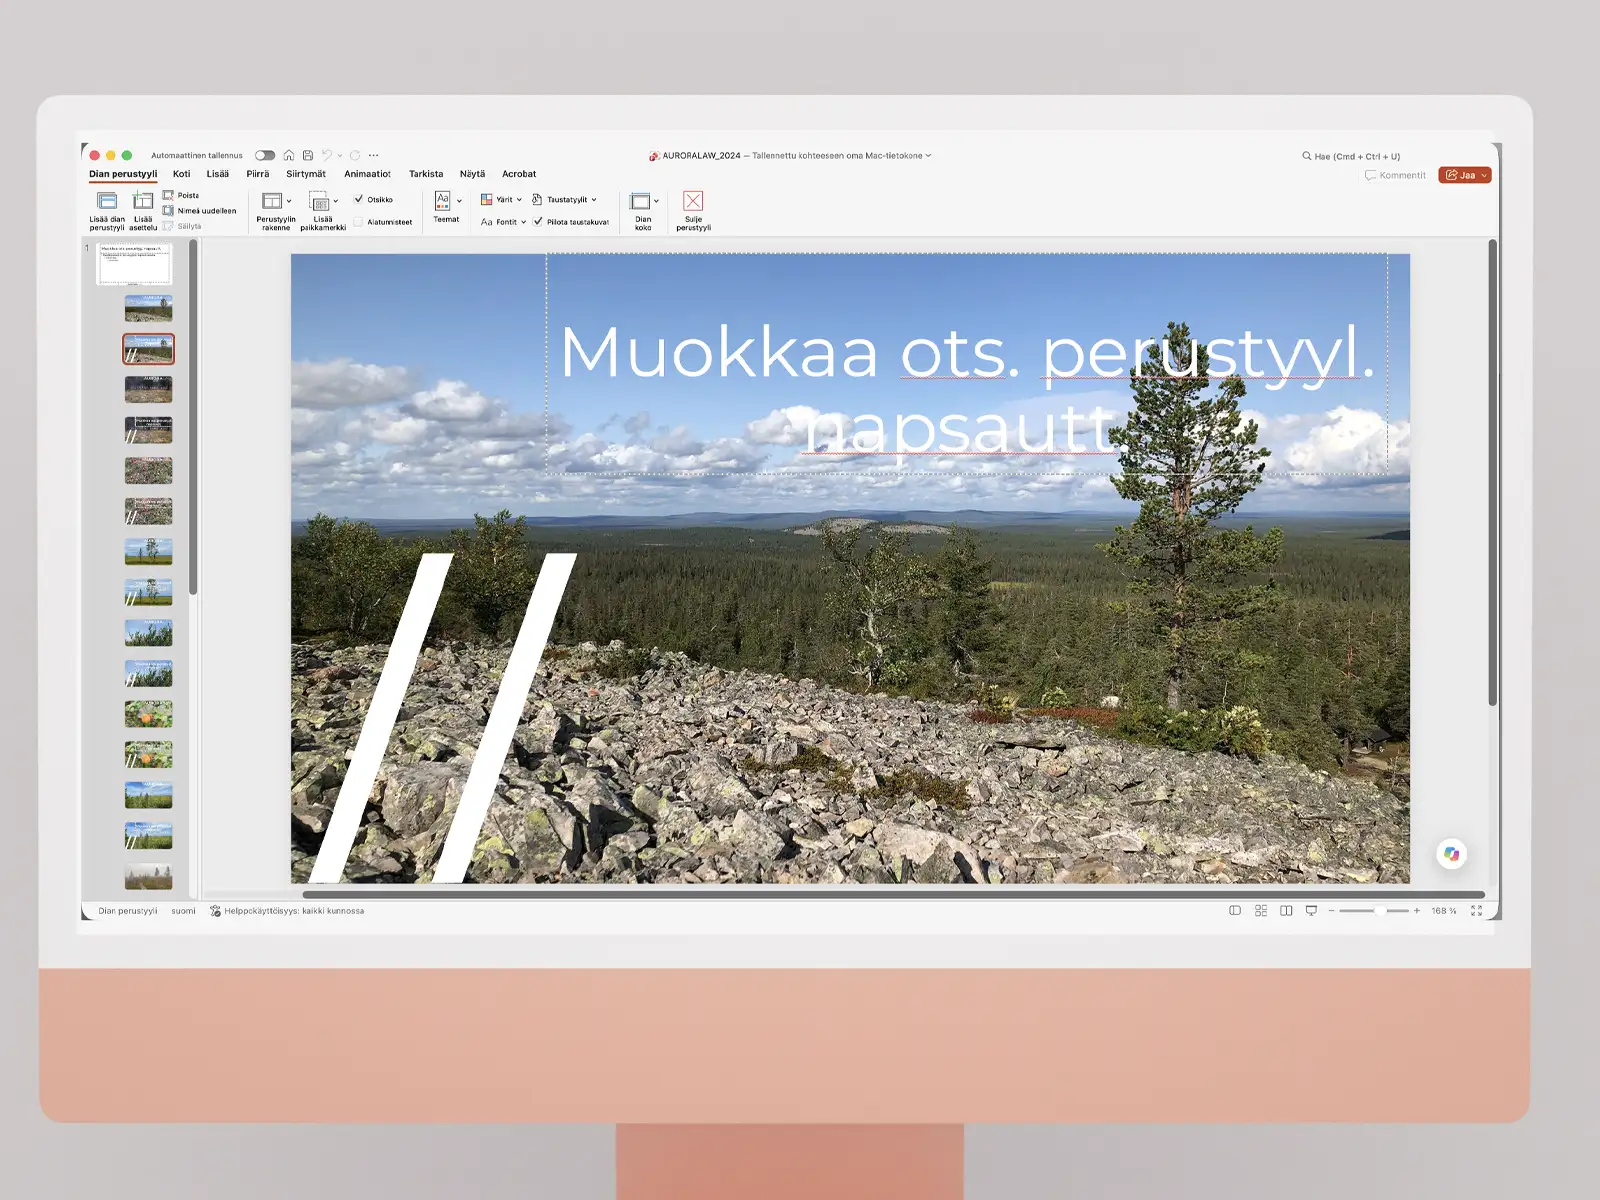The image size is (1600, 1200).
Task: Open the Näytä tab
Action: (x=472, y=174)
